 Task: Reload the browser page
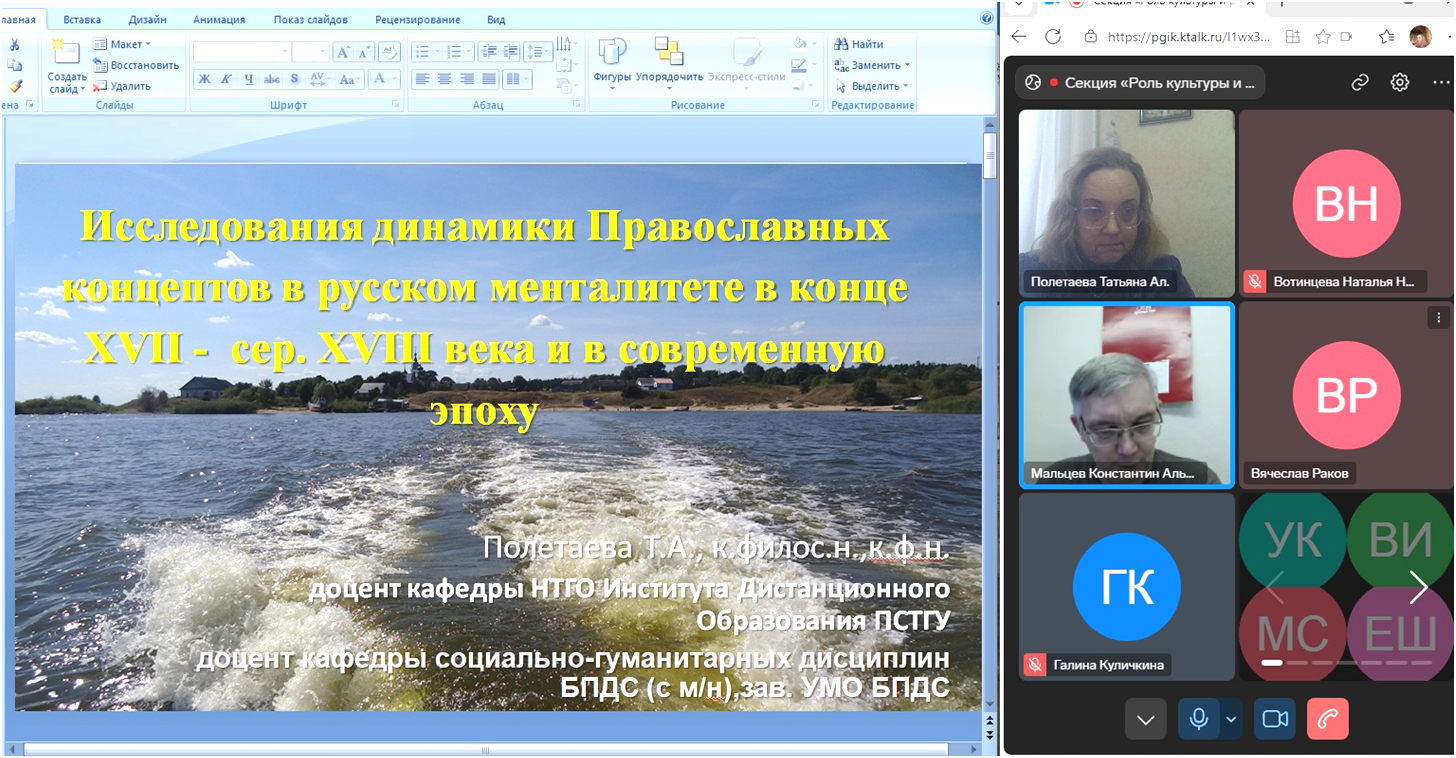tap(1053, 37)
